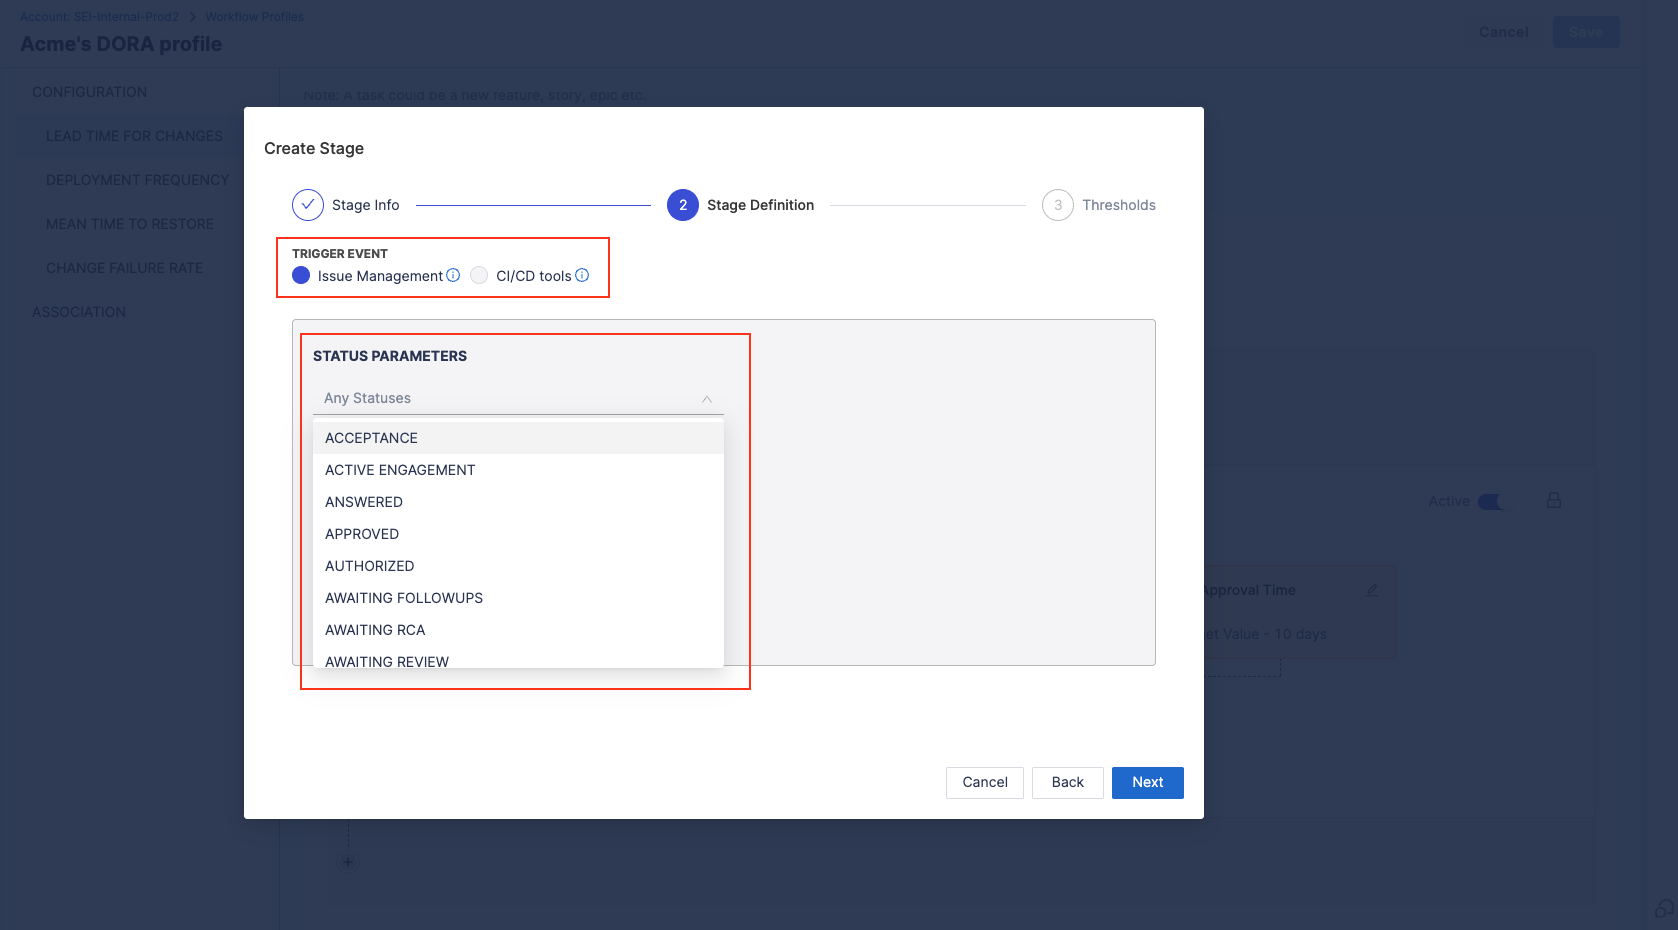The height and width of the screenshot is (930, 1678).
Task: Click the Back button in the dialog
Action: click(1067, 782)
